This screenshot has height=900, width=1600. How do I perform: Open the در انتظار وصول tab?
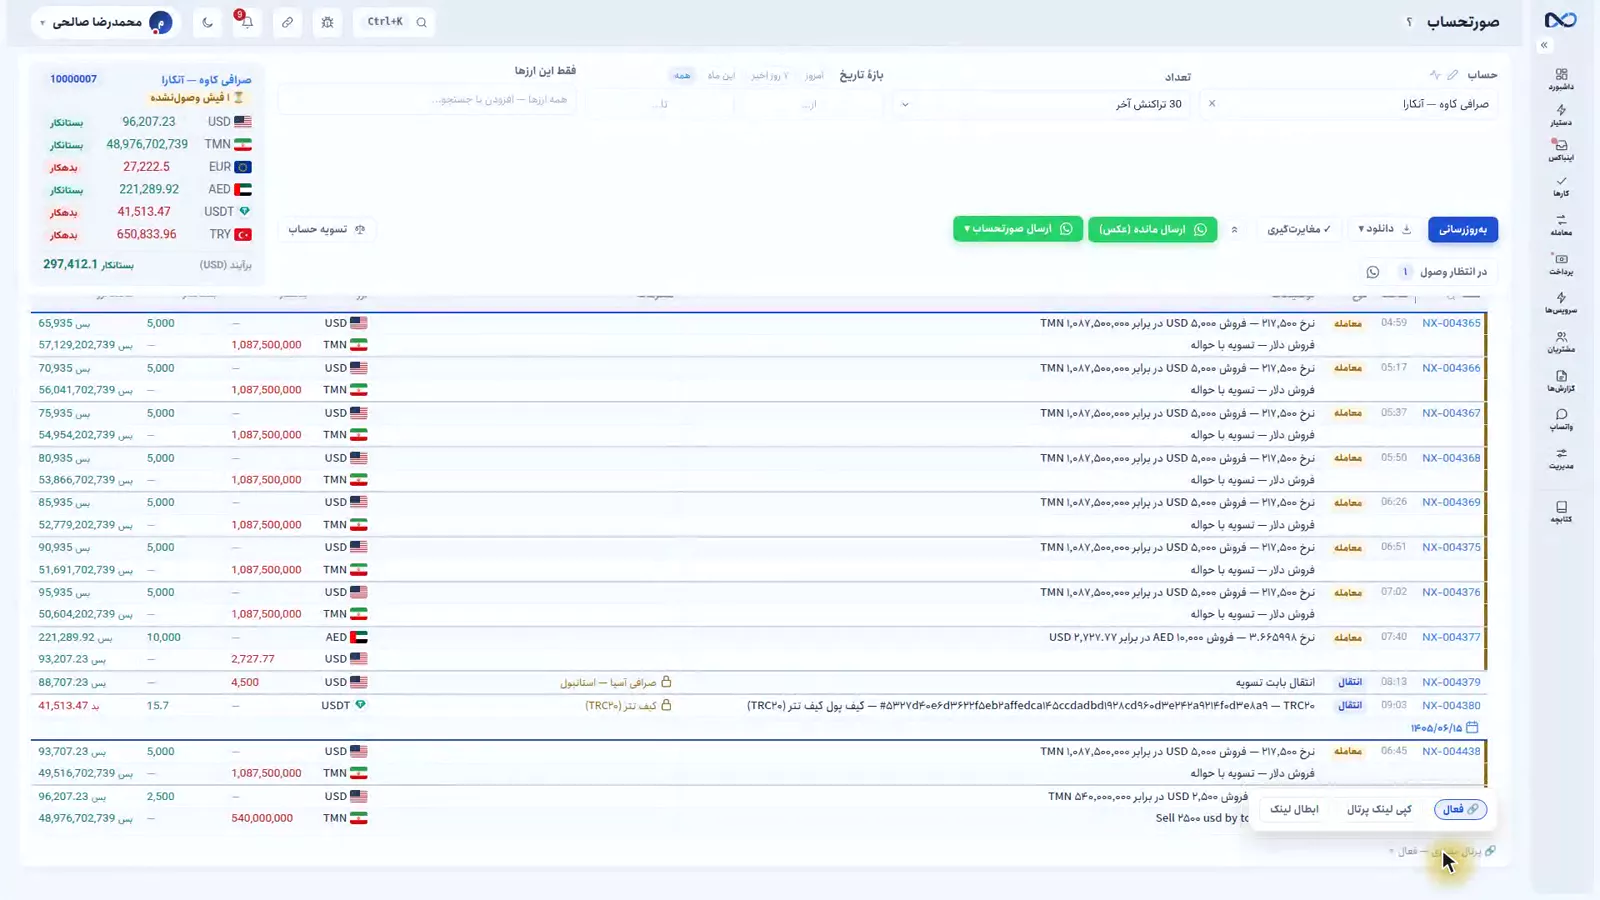click(x=1444, y=272)
